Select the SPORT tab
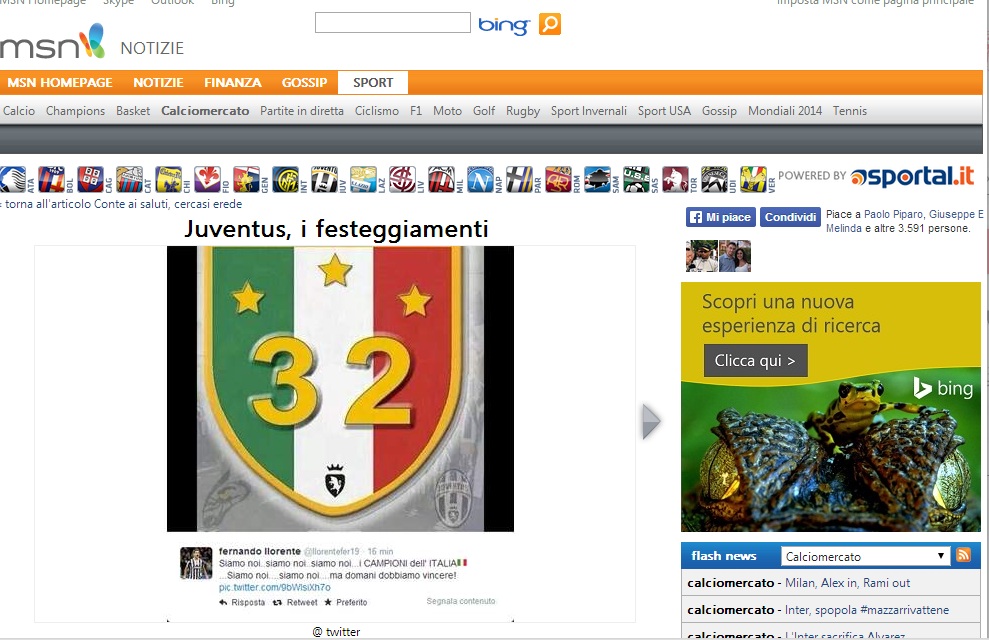This screenshot has height=640, width=989. (373, 83)
